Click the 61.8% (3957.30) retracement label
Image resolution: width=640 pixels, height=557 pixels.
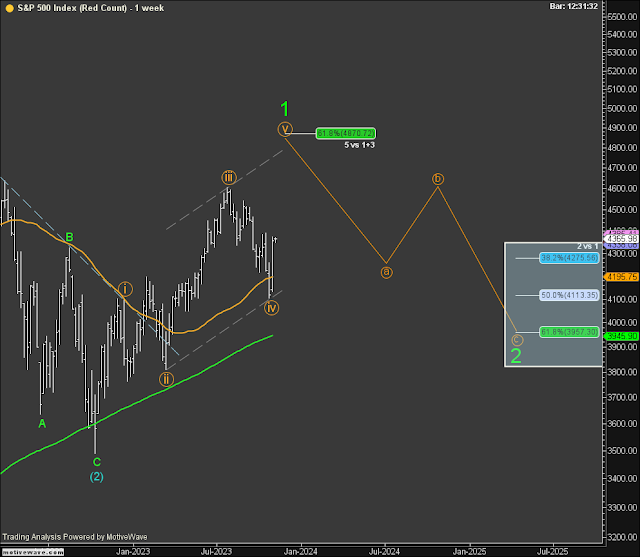tap(569, 332)
